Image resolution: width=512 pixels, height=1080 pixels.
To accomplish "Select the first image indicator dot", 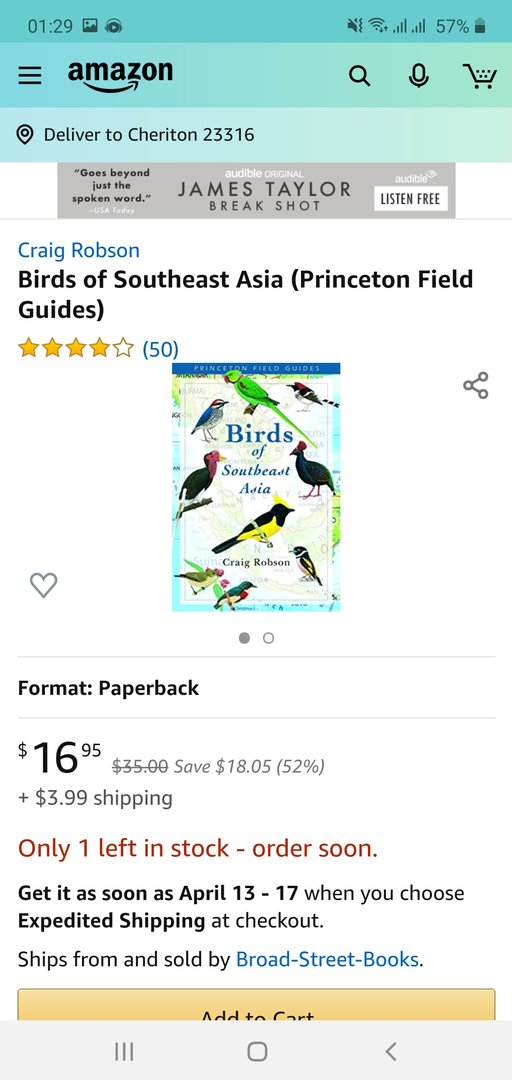I will tap(244, 638).
